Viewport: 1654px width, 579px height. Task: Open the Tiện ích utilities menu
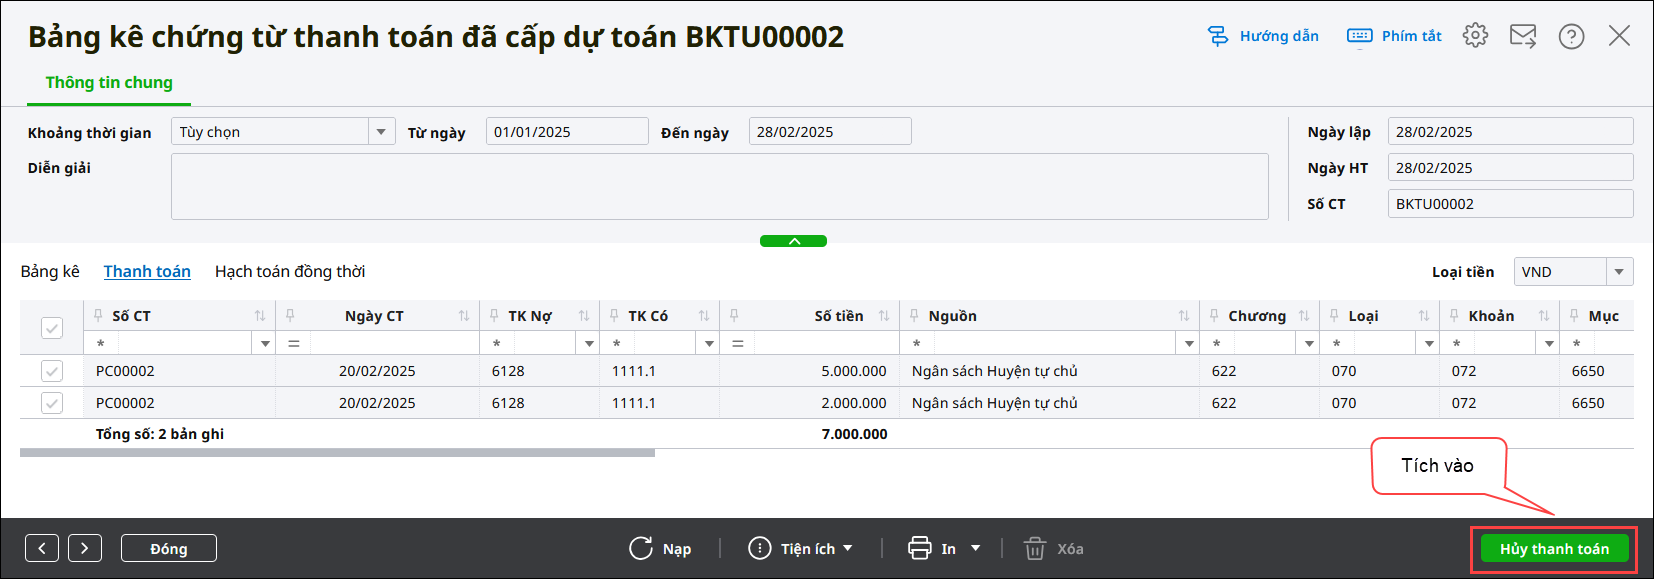(x=800, y=548)
